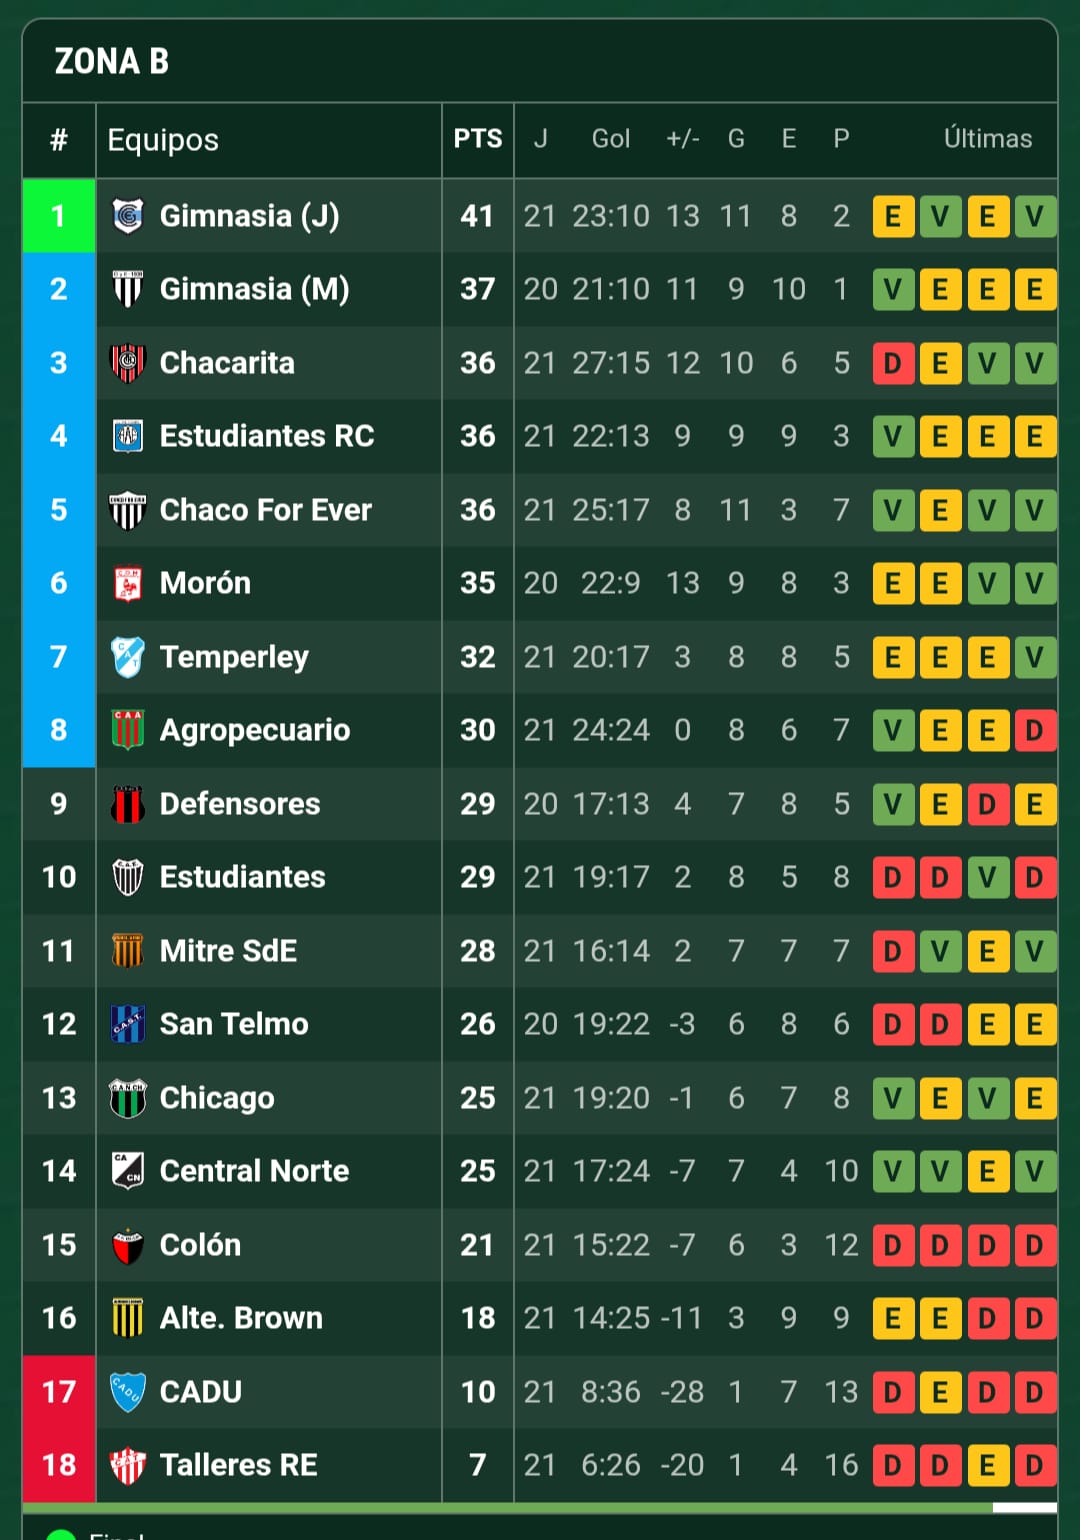1080x1540 pixels.
Task: Open the Mitre SdE team link
Action: 228,950
